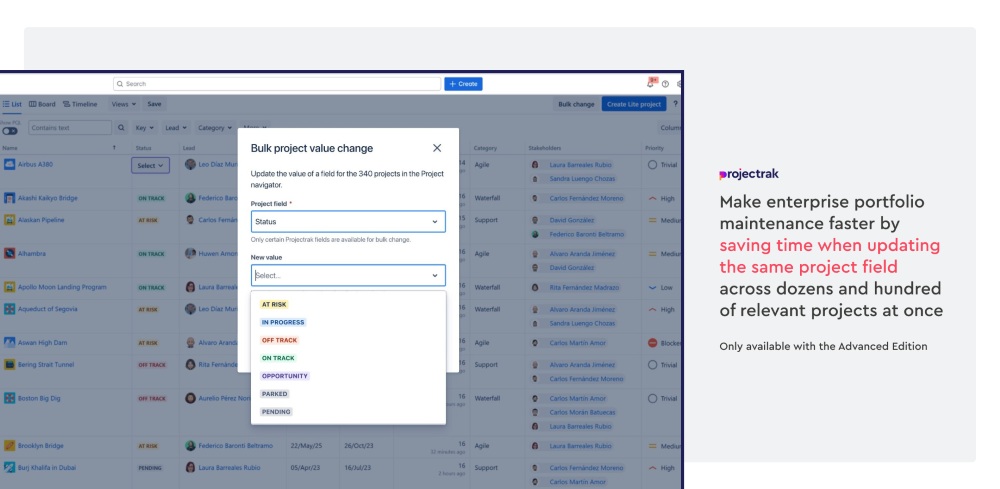The height and width of the screenshot is (489, 1000).
Task: Click the Save button
Action: tap(154, 104)
